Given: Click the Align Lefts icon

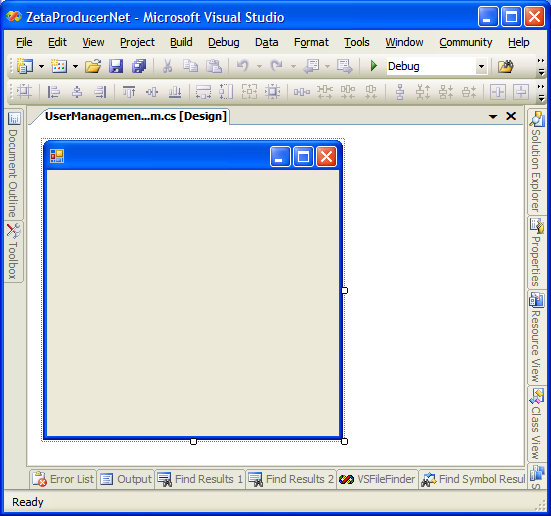Looking at the screenshot, I should click(53, 92).
